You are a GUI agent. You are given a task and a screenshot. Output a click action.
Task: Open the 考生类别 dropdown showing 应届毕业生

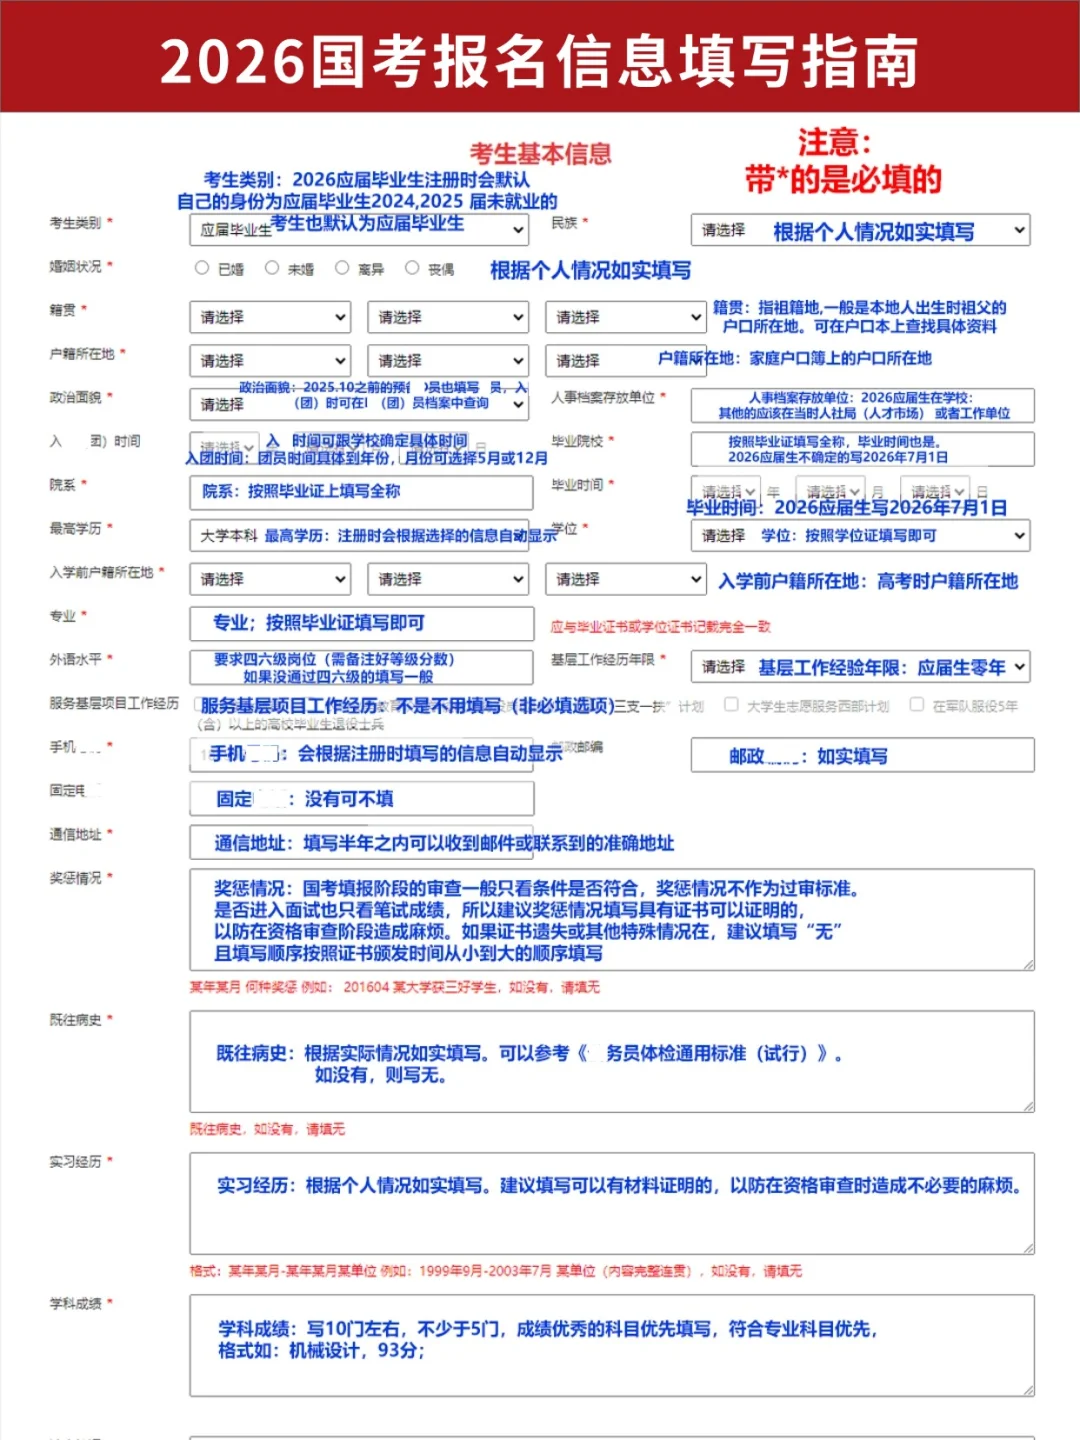coord(360,230)
